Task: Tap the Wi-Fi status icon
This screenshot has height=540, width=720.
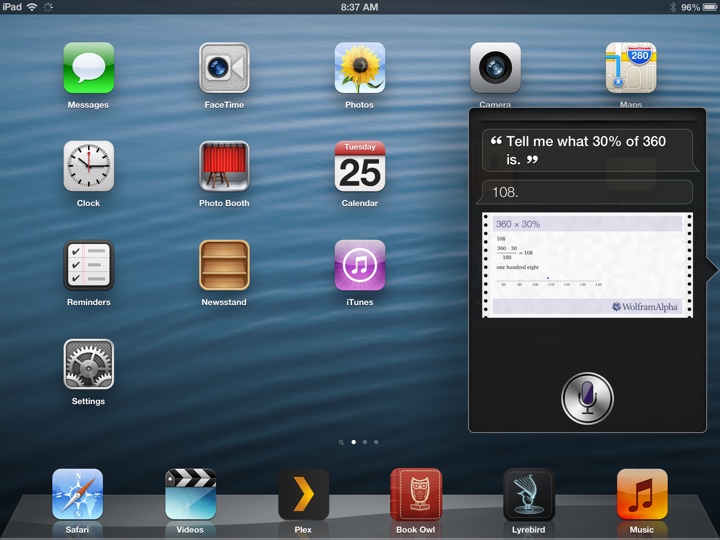Action: pos(32,7)
